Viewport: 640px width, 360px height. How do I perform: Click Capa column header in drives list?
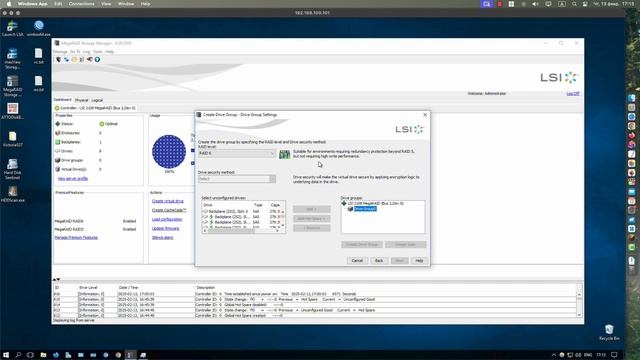[276, 205]
